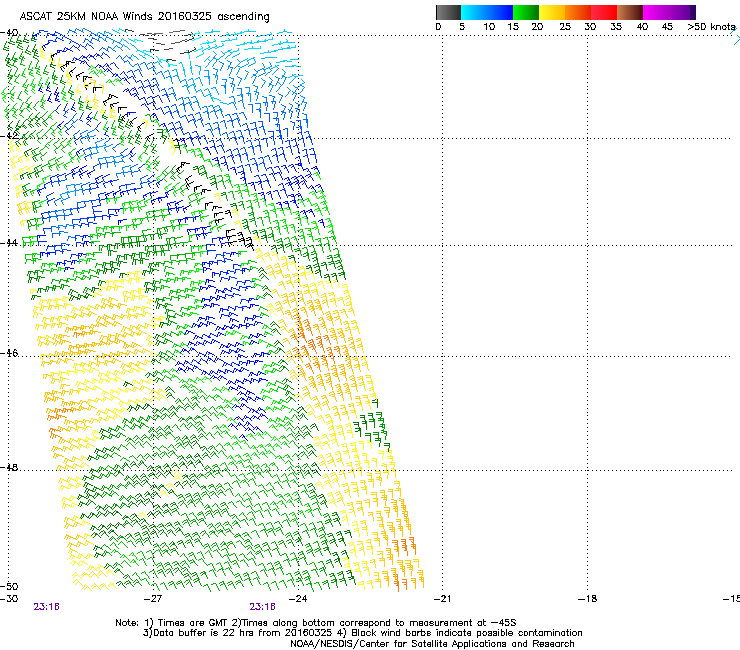Click the >50 knots legend label
This screenshot has width=740, height=650.
point(711,26)
